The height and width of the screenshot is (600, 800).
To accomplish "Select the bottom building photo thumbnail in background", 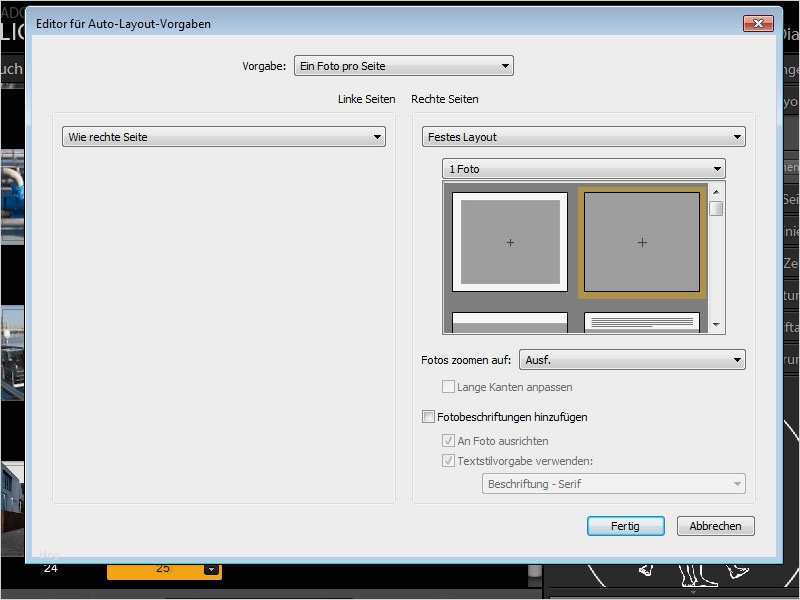I will (12, 508).
